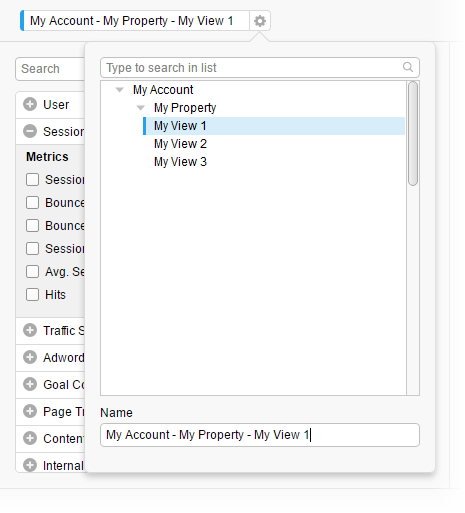Expand the User group plus icon

point(30,104)
